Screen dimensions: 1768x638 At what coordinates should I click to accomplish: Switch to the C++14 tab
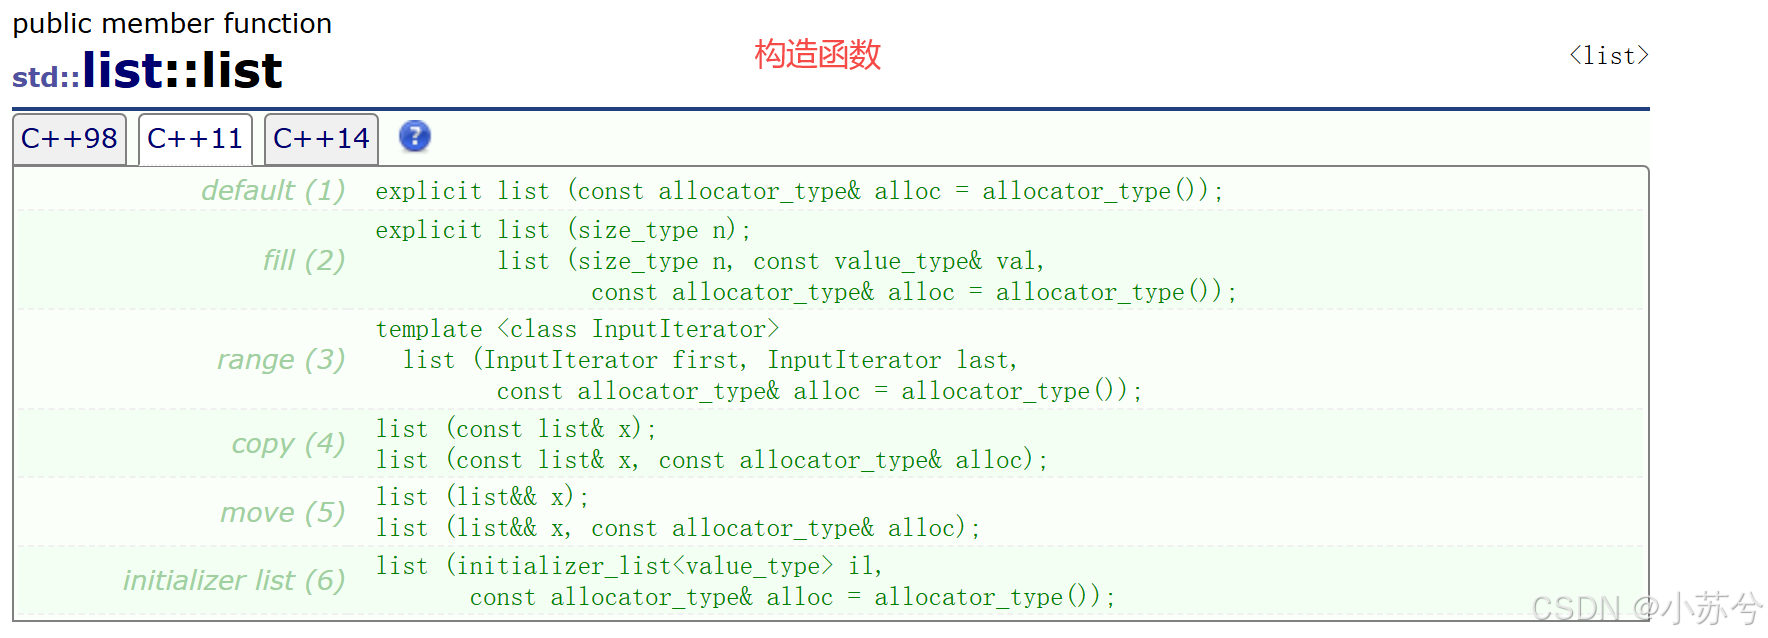tap(320, 138)
